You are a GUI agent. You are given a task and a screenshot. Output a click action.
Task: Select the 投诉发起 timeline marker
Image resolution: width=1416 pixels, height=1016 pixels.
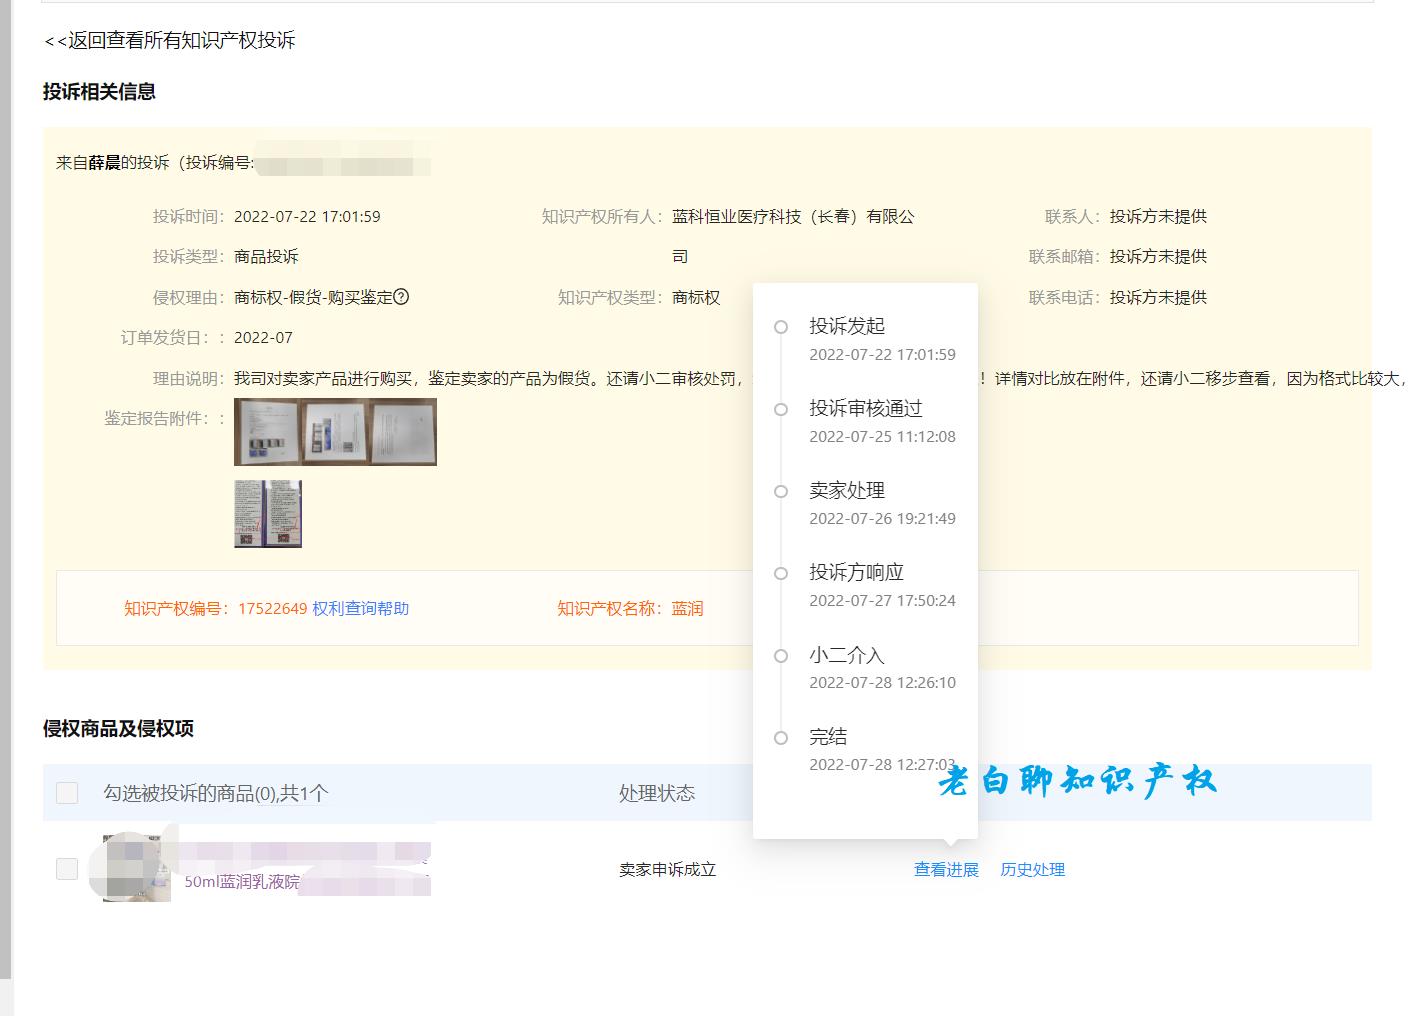pyautogui.click(x=781, y=327)
